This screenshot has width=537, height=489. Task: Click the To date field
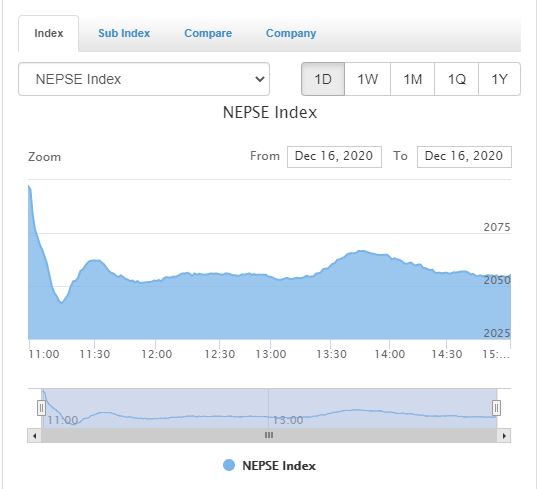[464, 156]
